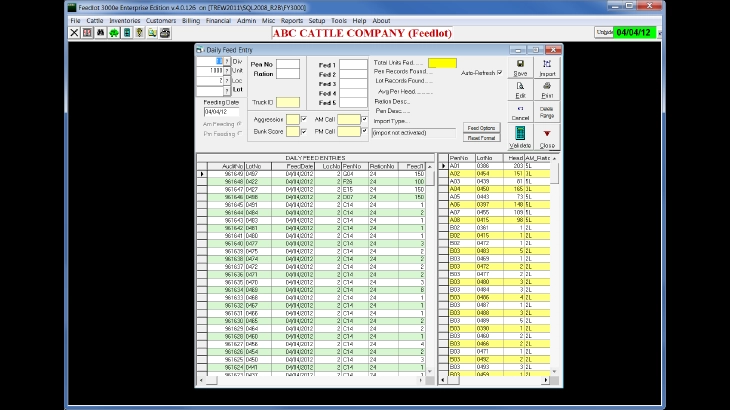Select the Am Feeding radio button
The image size is (730, 410).
click(239, 124)
